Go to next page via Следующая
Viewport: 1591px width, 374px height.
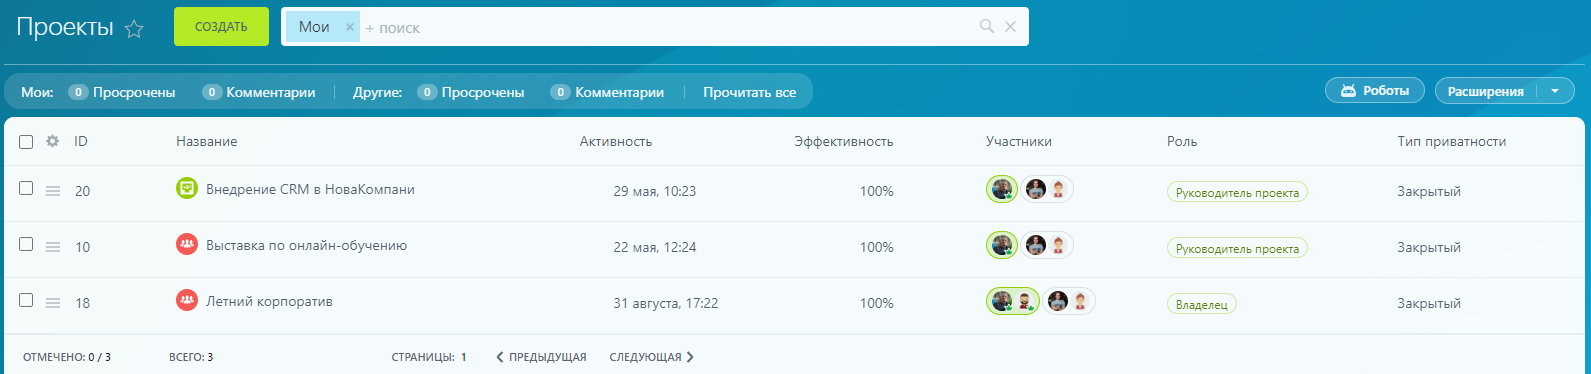pos(651,357)
